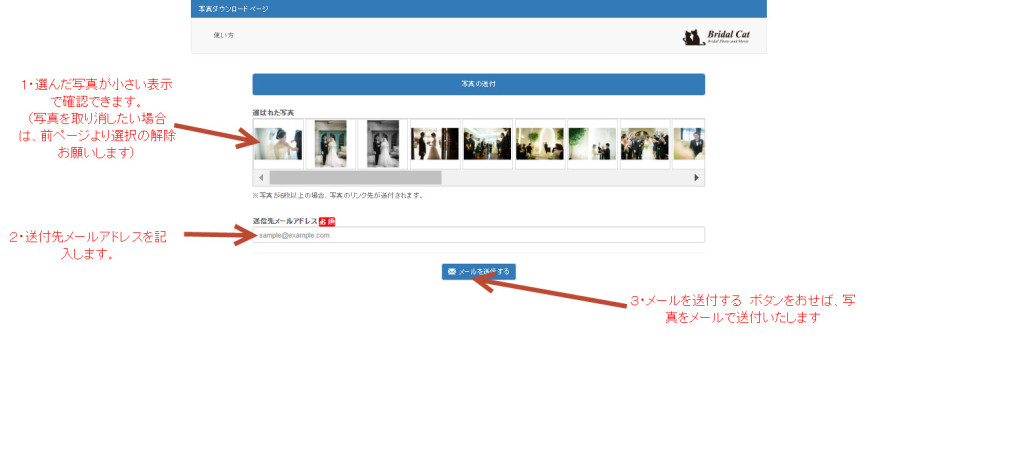Click the 写真の送付 blue banner
Viewport: 1024px width, 474px height.
tap(479, 84)
